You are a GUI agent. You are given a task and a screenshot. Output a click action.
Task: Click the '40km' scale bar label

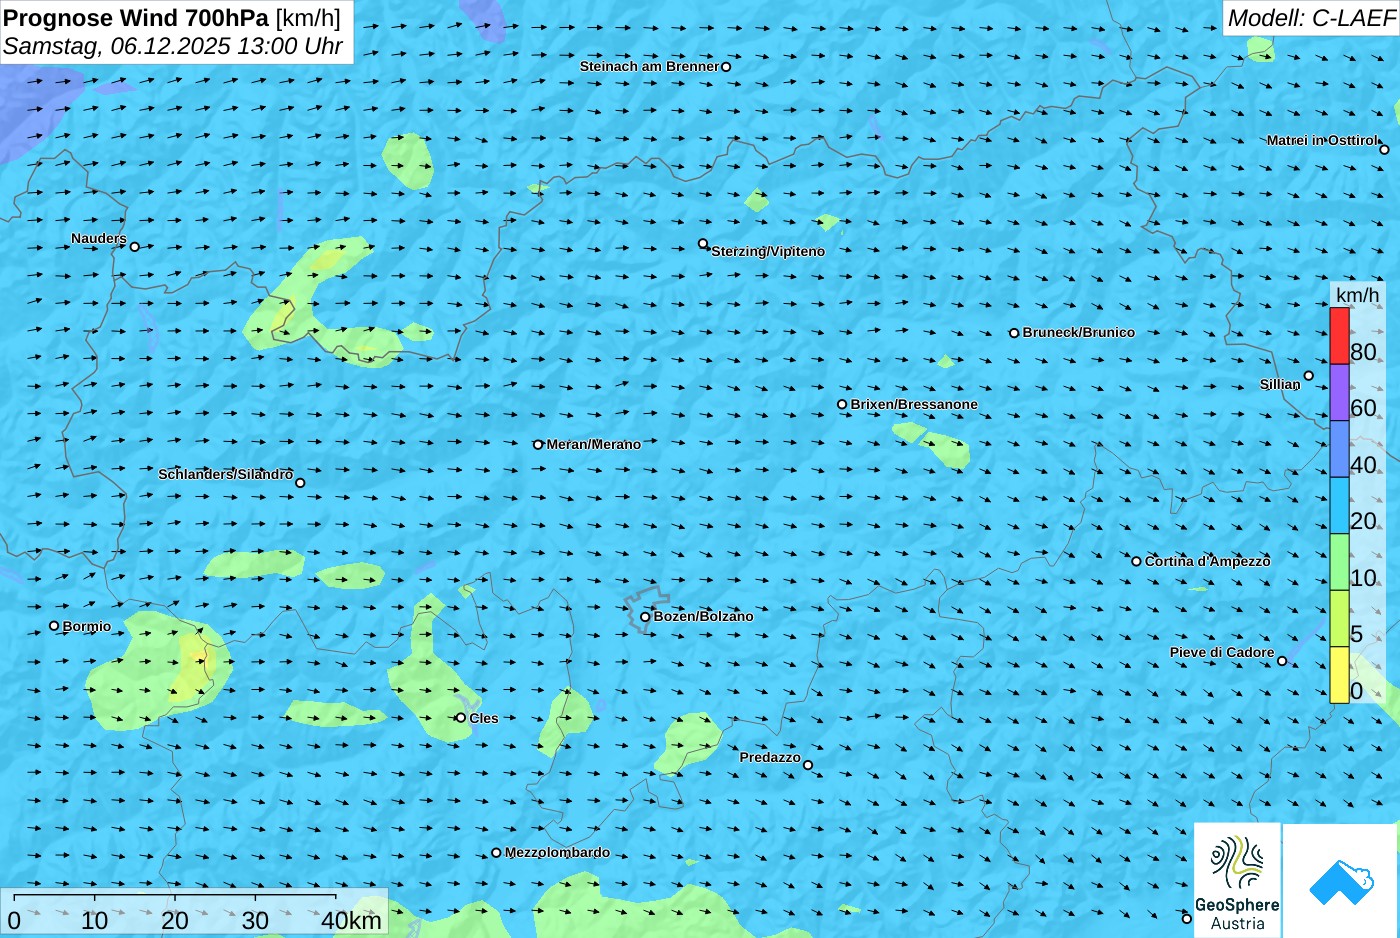[x=351, y=921]
